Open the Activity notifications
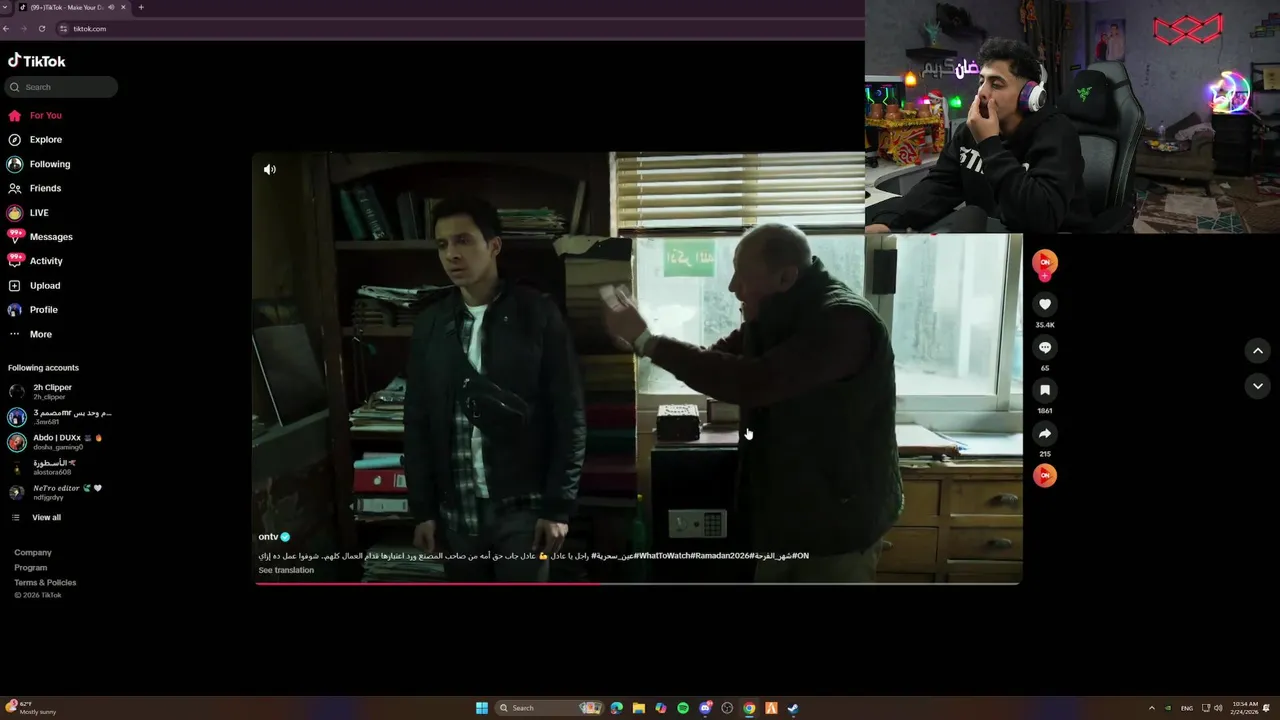 pyautogui.click(x=35, y=261)
